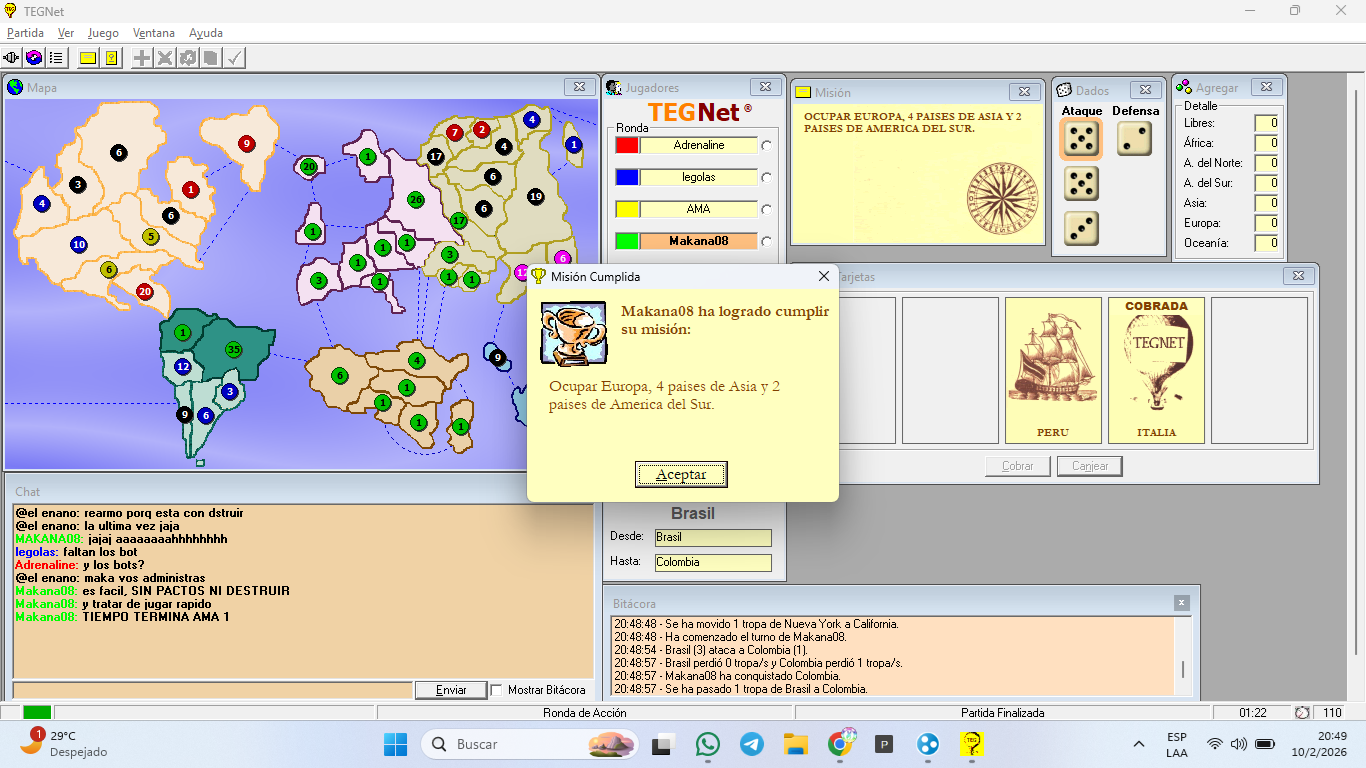Click the red color swatch beside Adrenaline
Viewport: 1366px width, 768px height.
627,146
